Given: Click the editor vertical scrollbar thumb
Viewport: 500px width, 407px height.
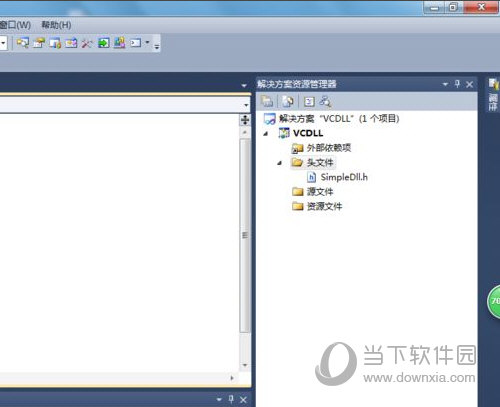Looking at the screenshot, I should pos(245,235).
